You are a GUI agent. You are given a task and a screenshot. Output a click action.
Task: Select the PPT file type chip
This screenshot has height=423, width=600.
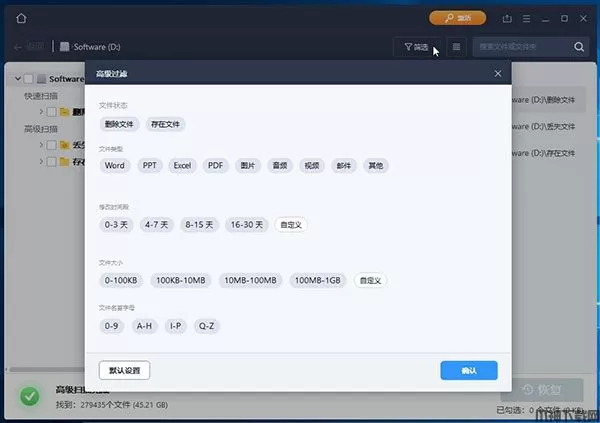point(149,165)
